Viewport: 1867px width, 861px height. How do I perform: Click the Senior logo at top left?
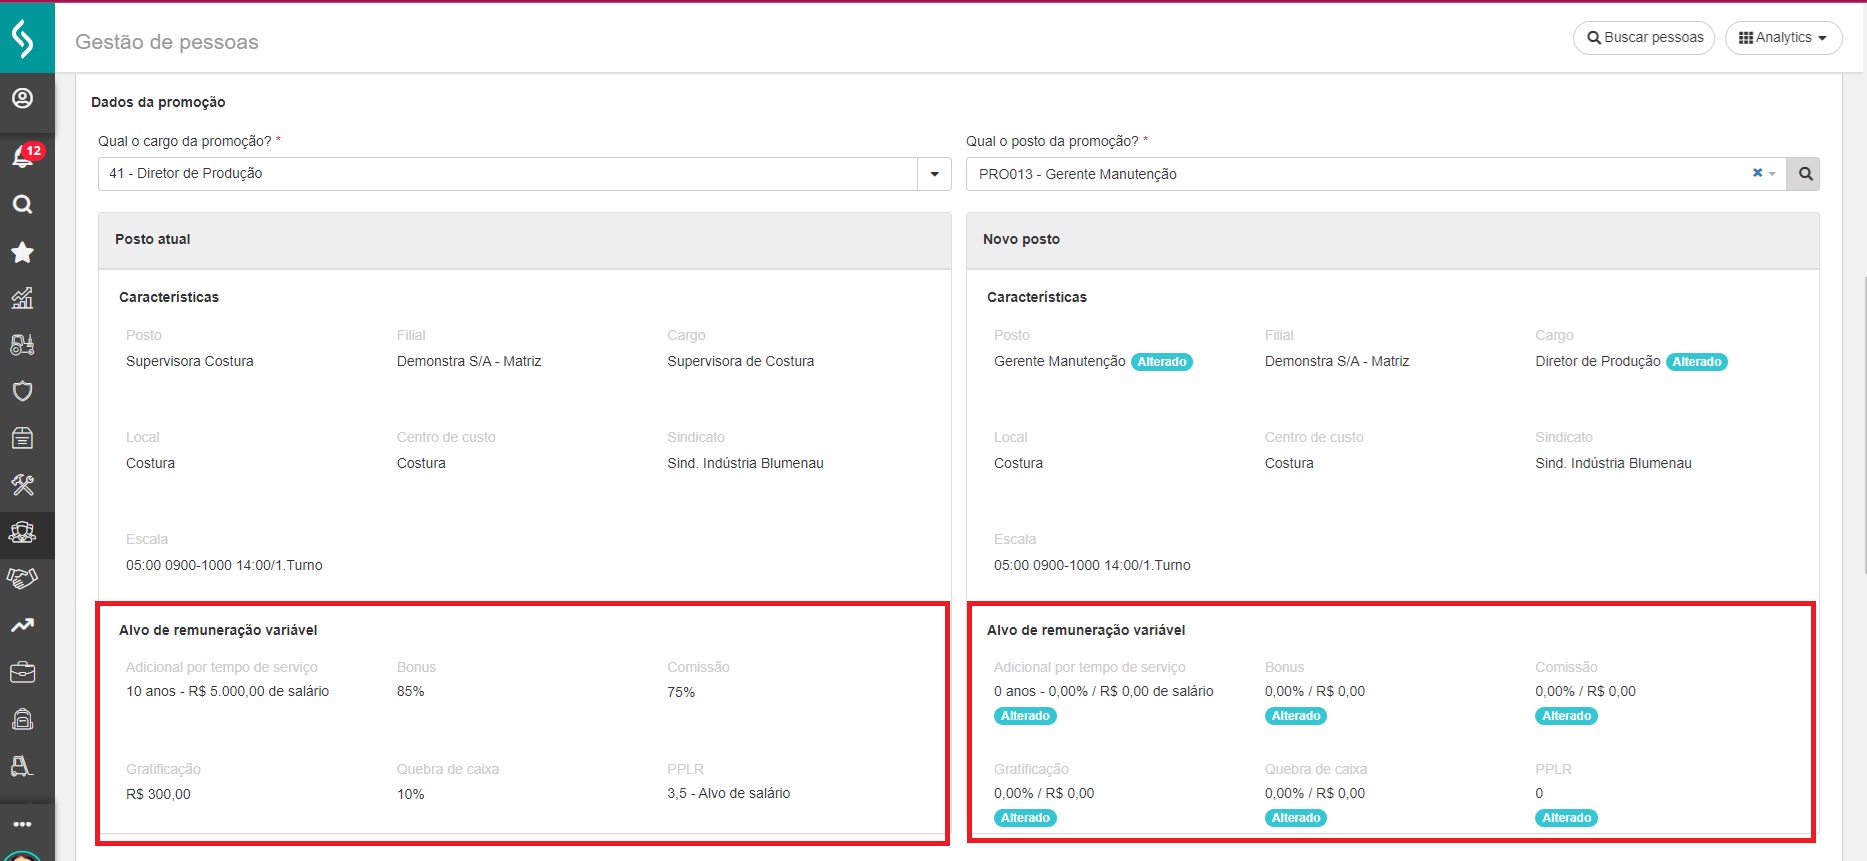click(x=23, y=38)
